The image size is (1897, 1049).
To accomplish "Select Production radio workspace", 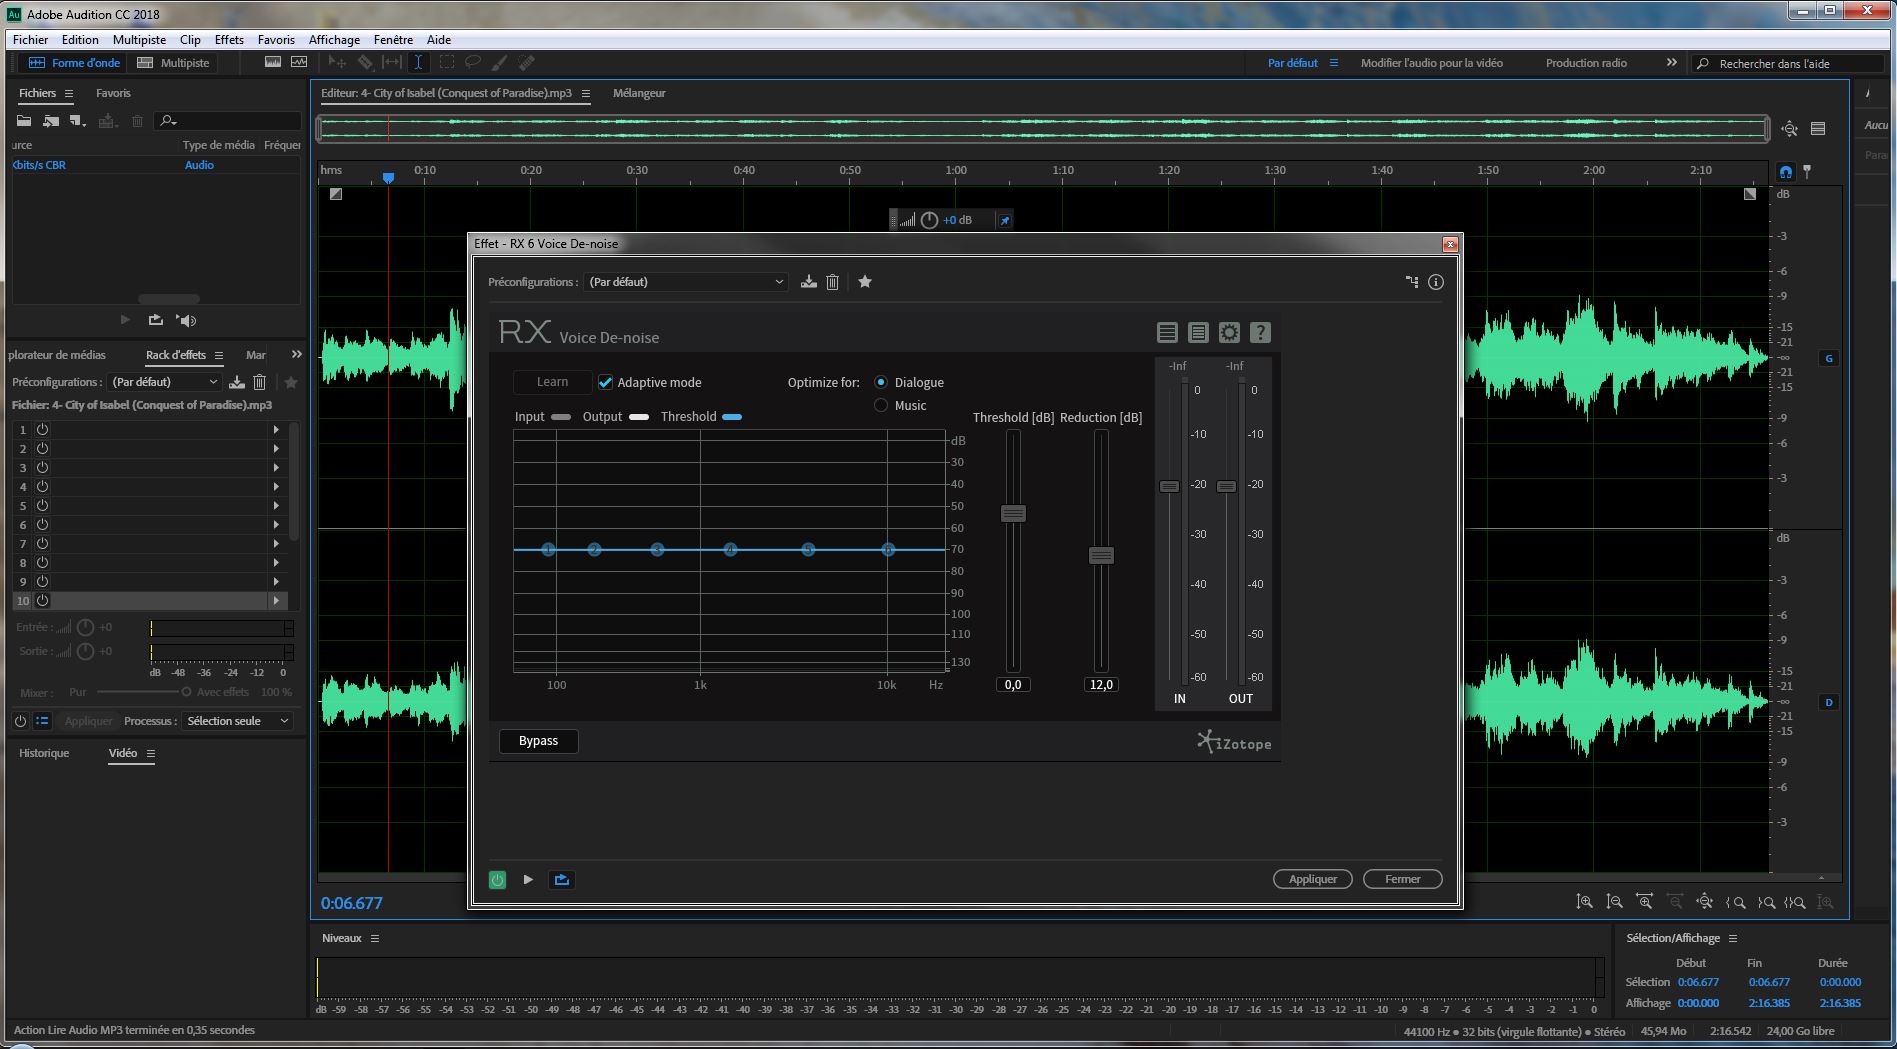I will click(x=1586, y=62).
